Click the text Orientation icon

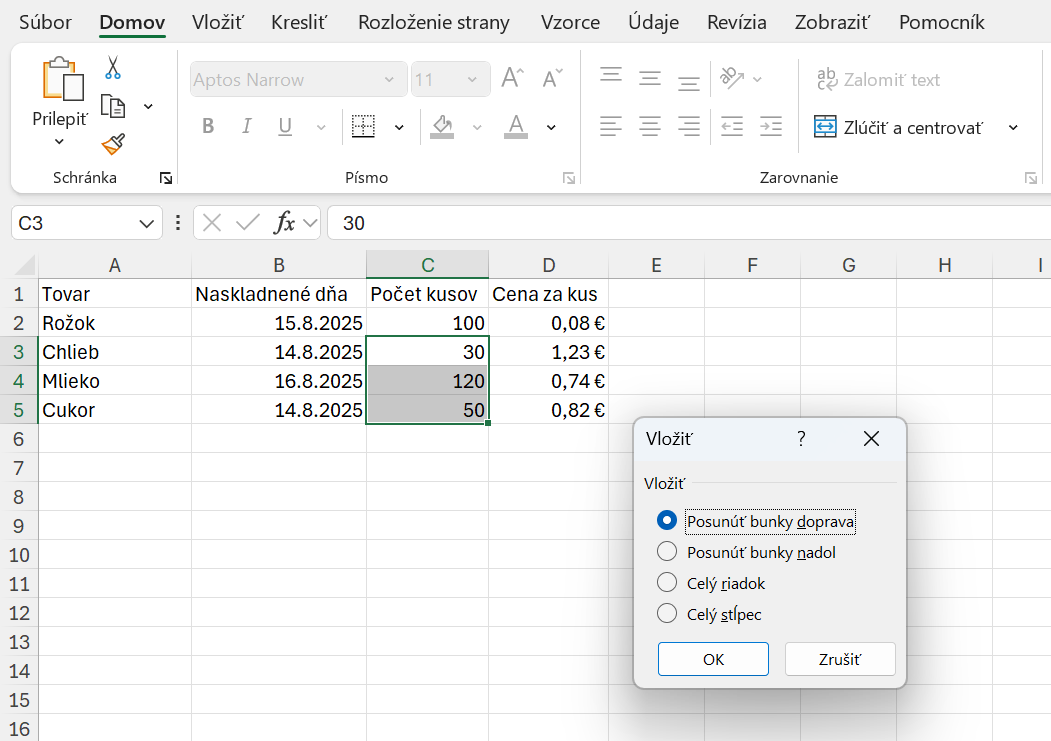click(x=732, y=78)
